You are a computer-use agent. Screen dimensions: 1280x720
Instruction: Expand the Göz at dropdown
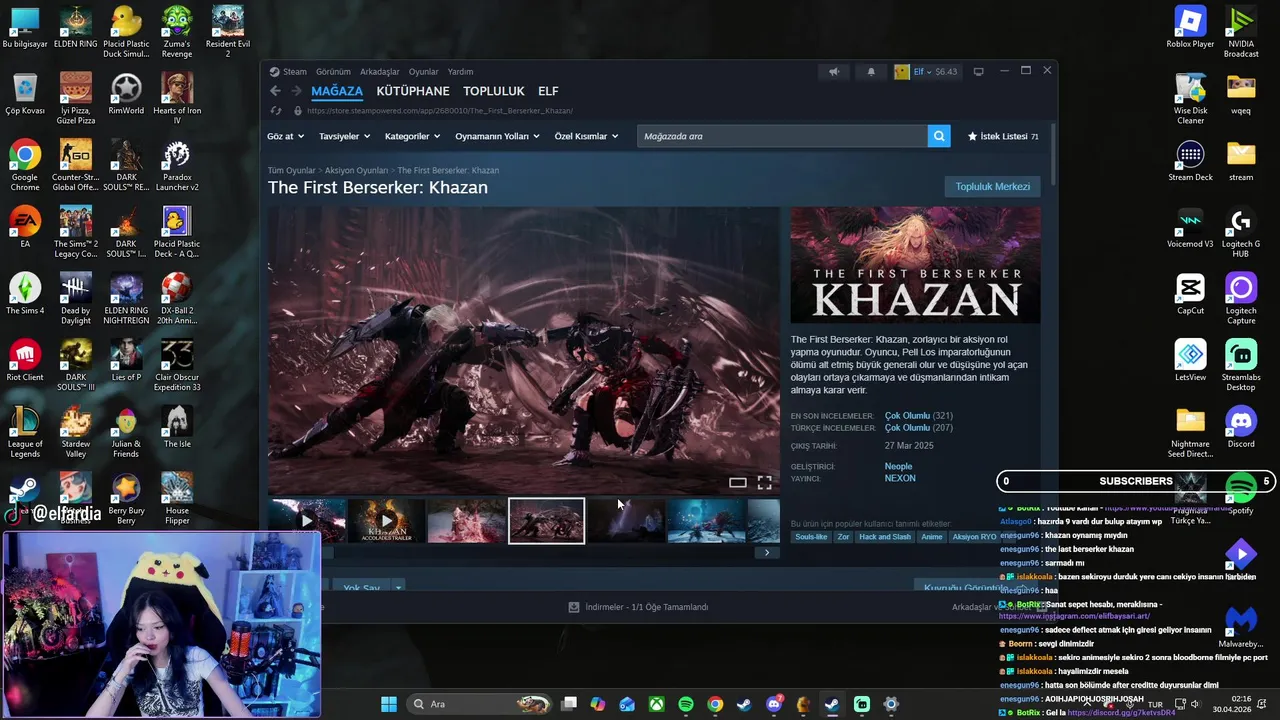click(x=285, y=136)
